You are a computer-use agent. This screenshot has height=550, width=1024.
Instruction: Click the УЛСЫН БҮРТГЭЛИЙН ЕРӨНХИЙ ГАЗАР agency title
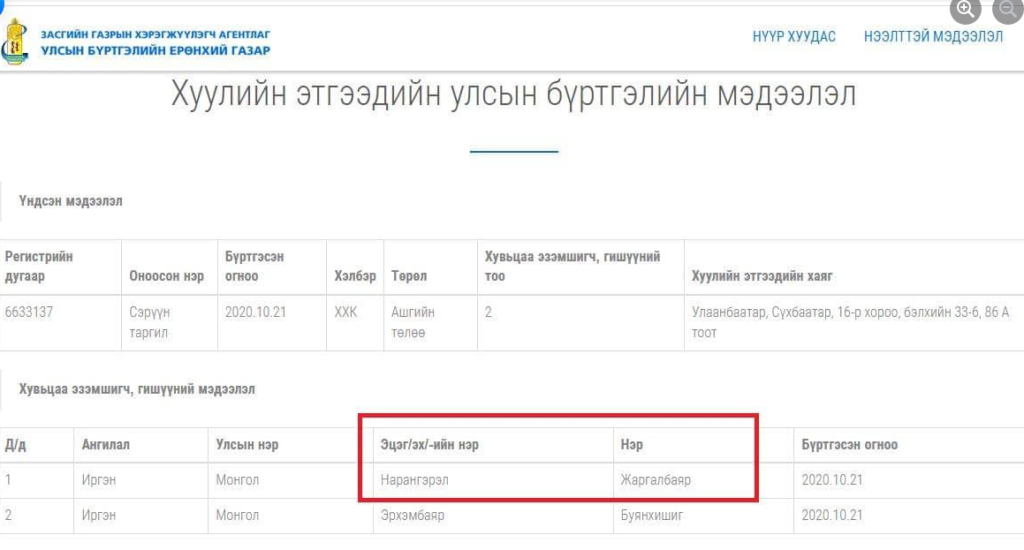pyautogui.click(x=155, y=50)
